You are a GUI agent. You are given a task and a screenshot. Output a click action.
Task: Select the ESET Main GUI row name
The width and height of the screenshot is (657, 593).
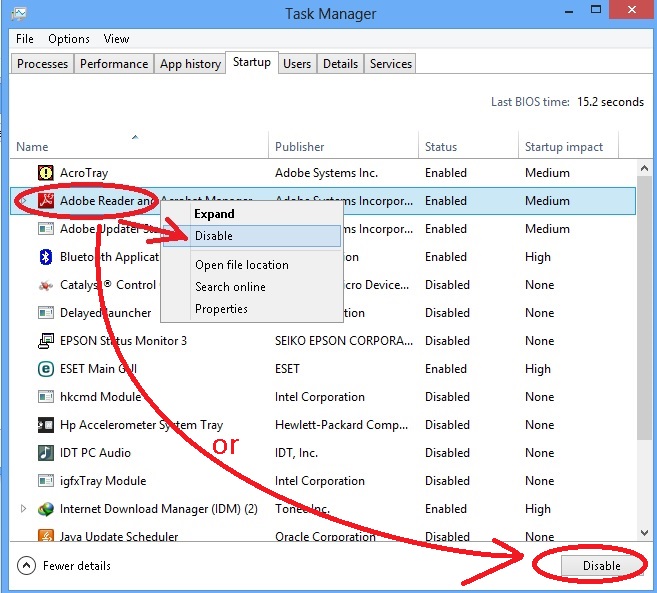tap(98, 369)
